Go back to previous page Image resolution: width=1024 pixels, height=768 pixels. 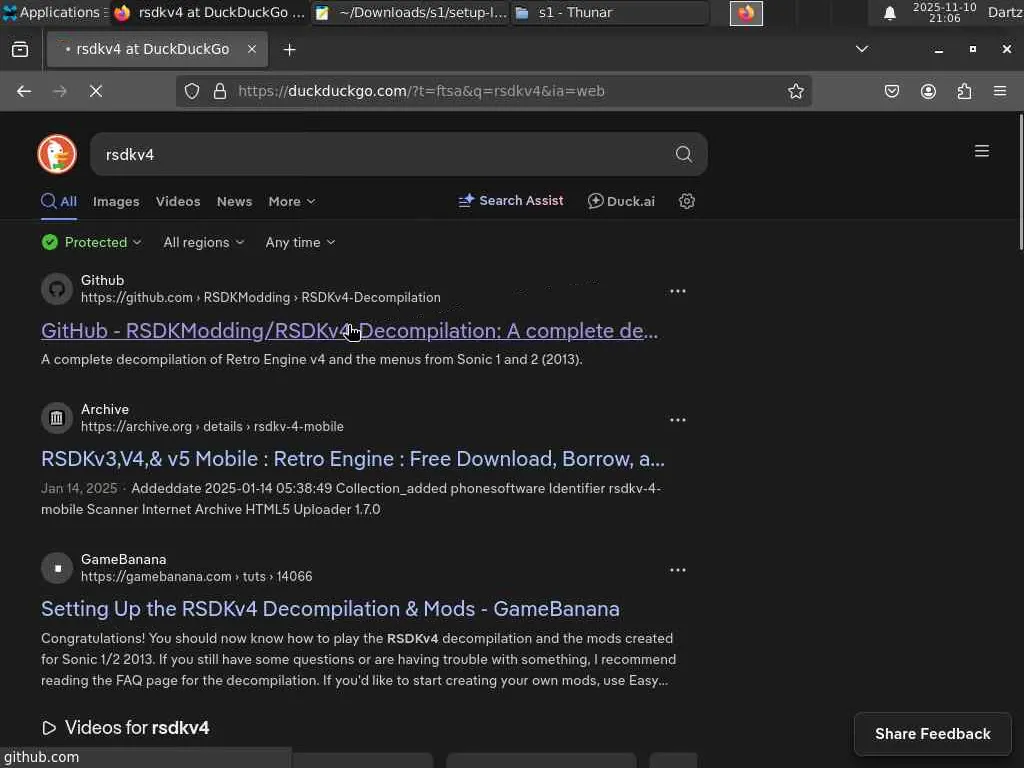24,91
